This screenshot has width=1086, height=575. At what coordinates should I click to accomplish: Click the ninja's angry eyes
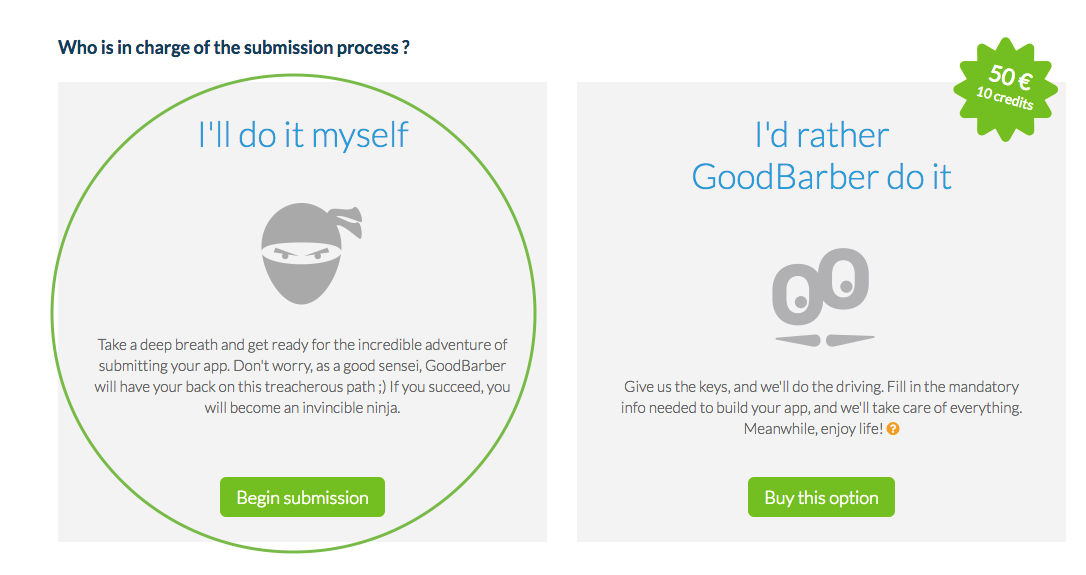click(x=301, y=254)
